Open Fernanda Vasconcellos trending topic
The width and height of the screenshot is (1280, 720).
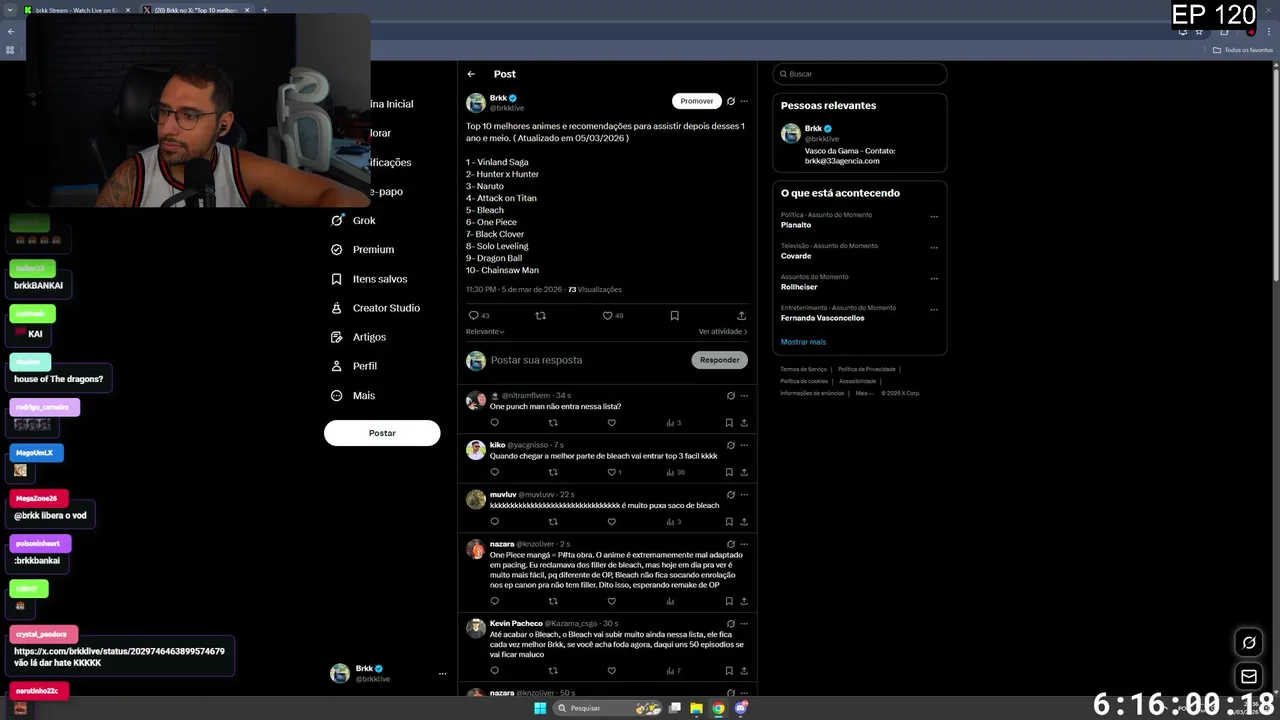822,318
